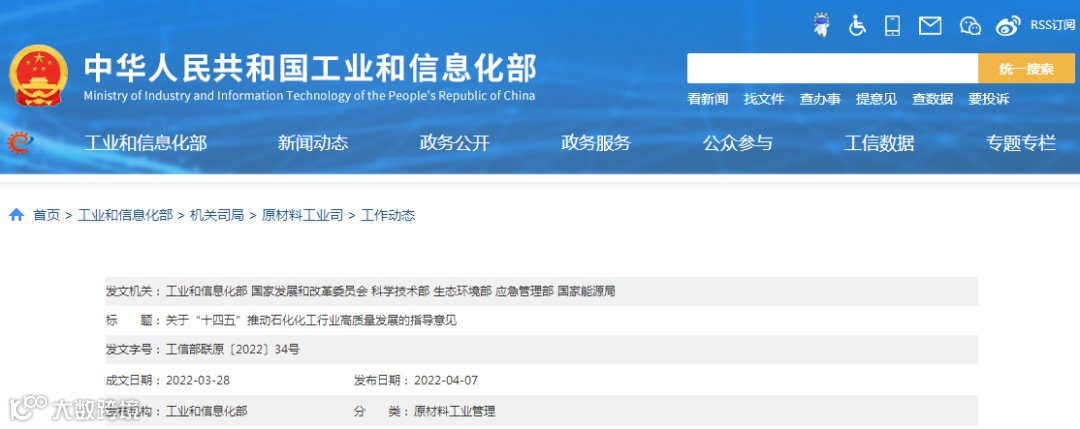Click the email envelope icon

pos(930,26)
